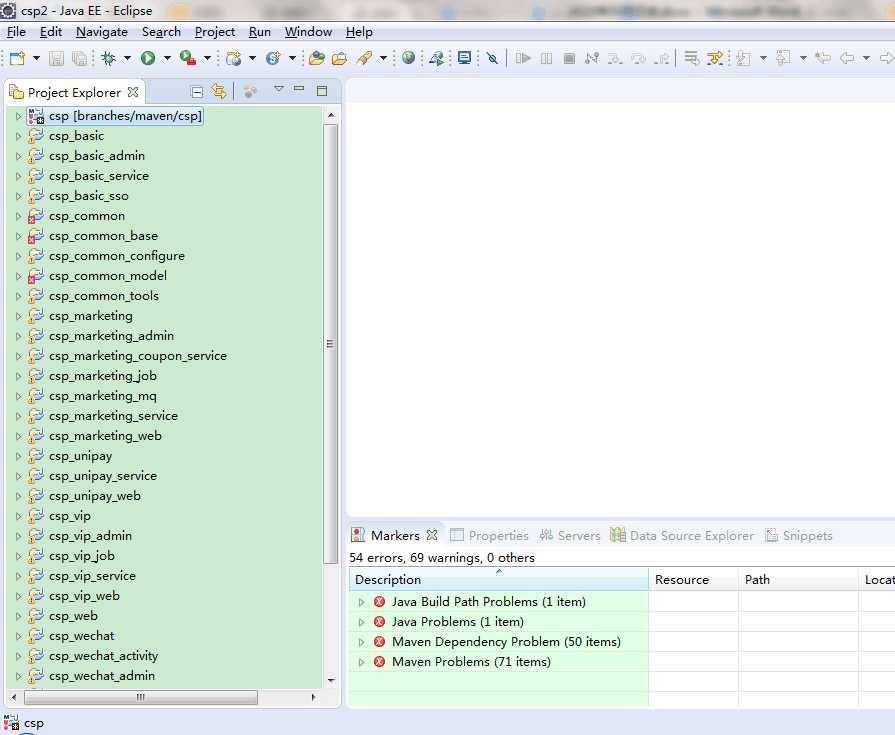Toggle Link with Editor in Project Explorer
Screen dimensions: 895x735
coord(219,91)
